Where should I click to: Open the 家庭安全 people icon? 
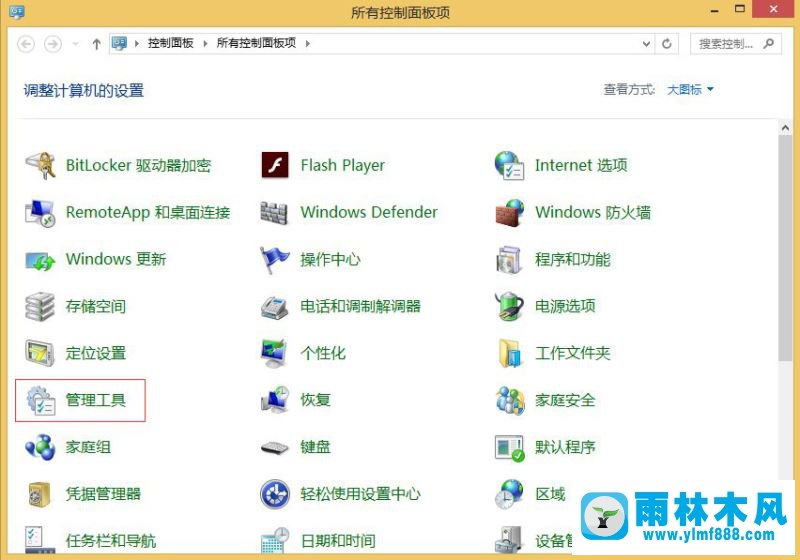coord(510,400)
